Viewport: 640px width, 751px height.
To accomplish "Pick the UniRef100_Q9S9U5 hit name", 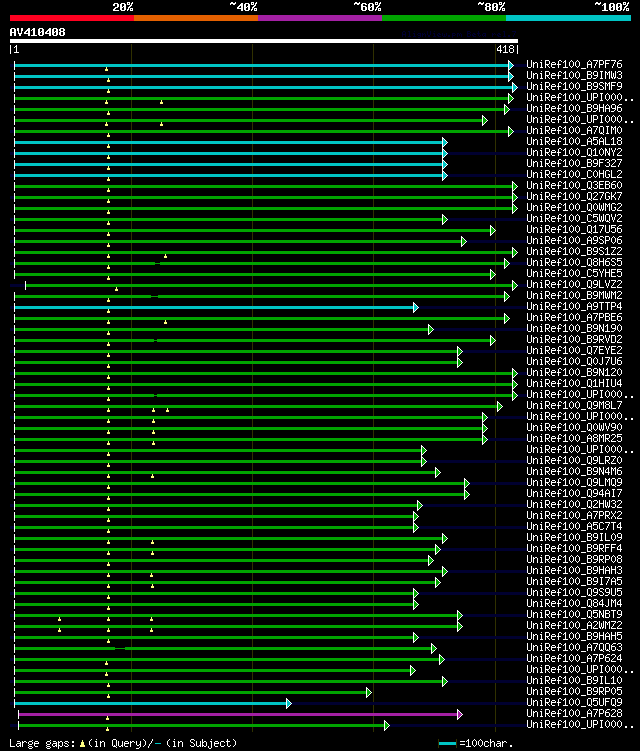I will pyautogui.click(x=574, y=593).
